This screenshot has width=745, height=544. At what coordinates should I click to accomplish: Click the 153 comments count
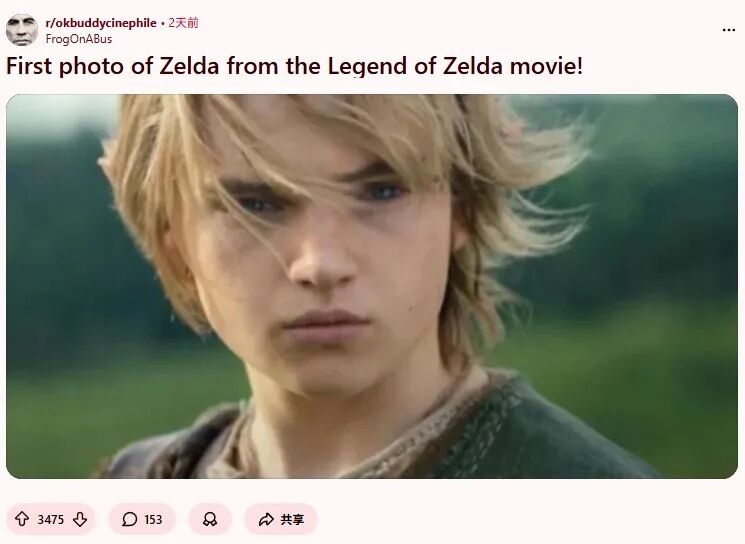coord(153,519)
